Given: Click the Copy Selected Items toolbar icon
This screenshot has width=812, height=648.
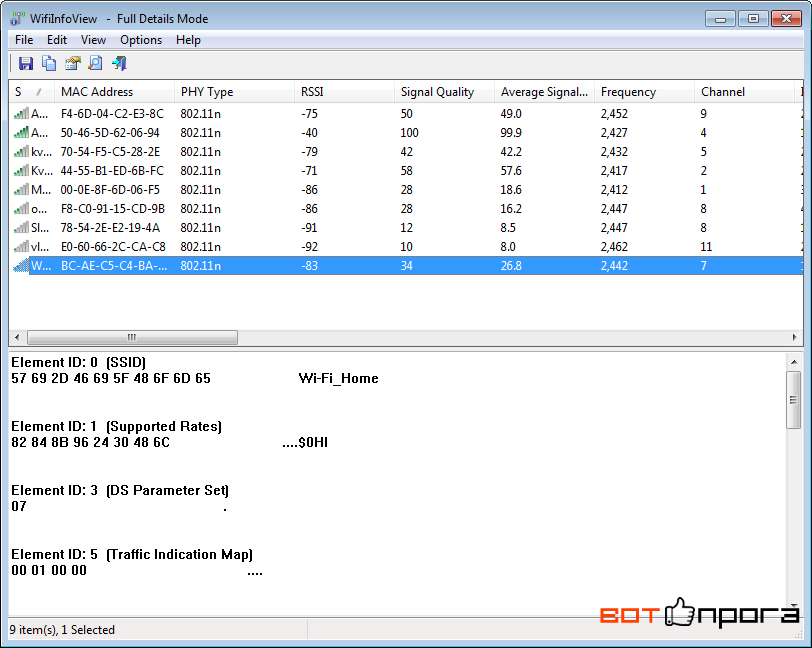Looking at the screenshot, I should click(49, 63).
